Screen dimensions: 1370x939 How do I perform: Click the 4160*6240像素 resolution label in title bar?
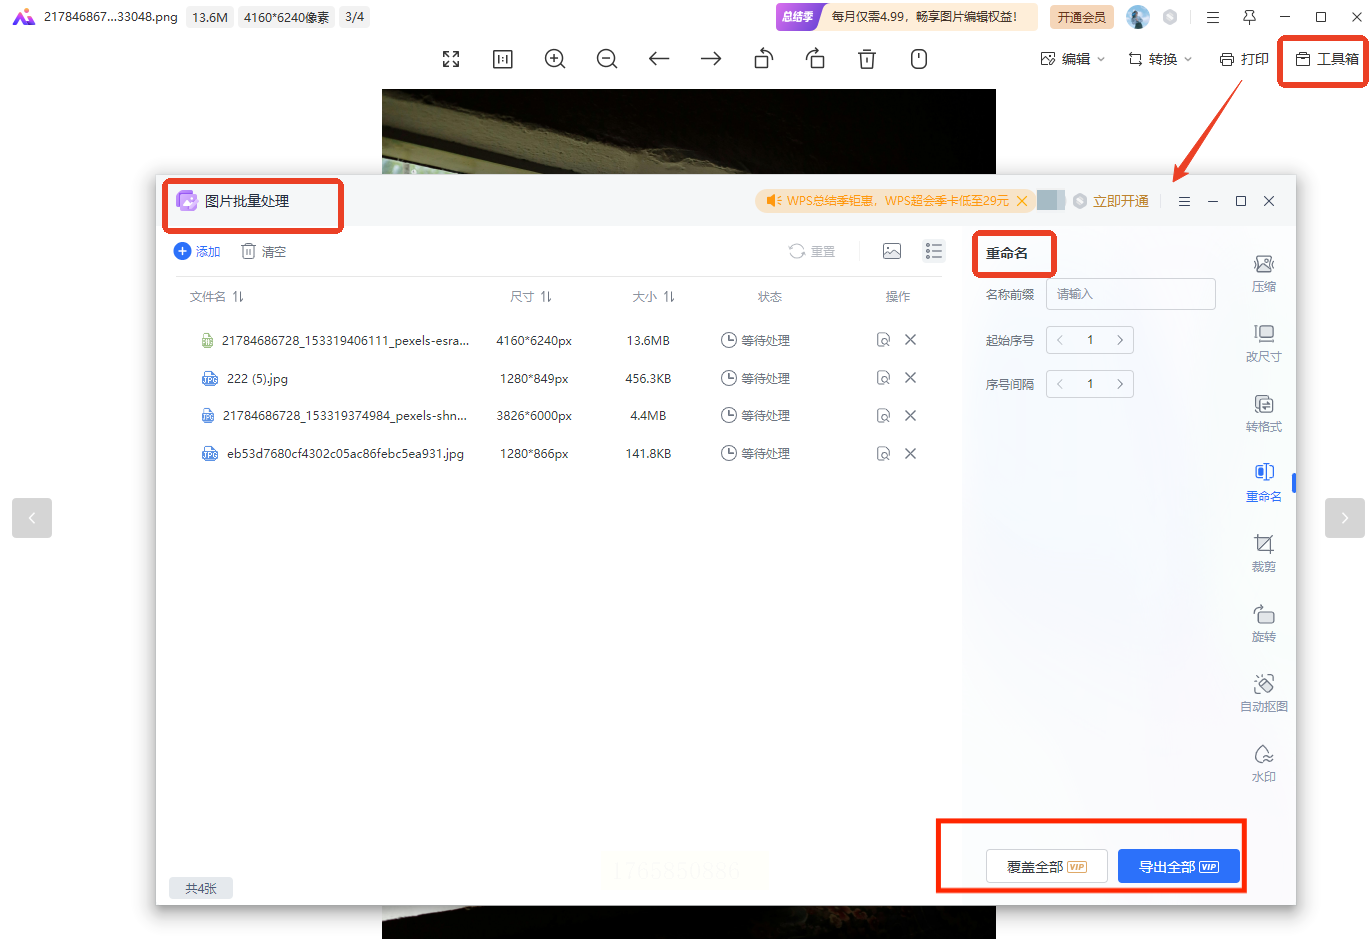[287, 17]
